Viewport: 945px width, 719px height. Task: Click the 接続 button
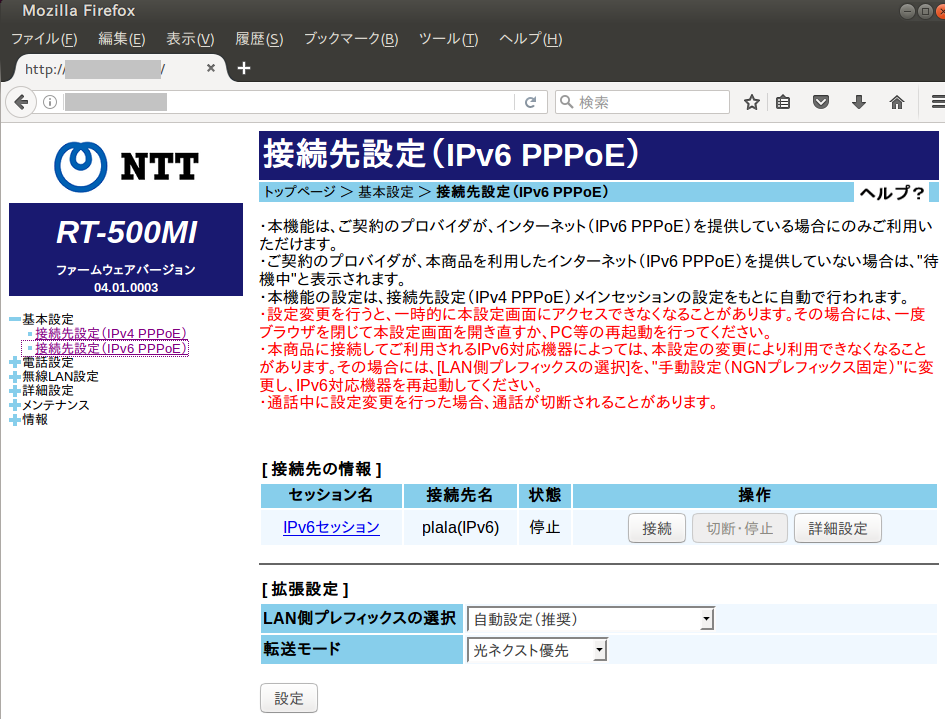tap(657, 529)
